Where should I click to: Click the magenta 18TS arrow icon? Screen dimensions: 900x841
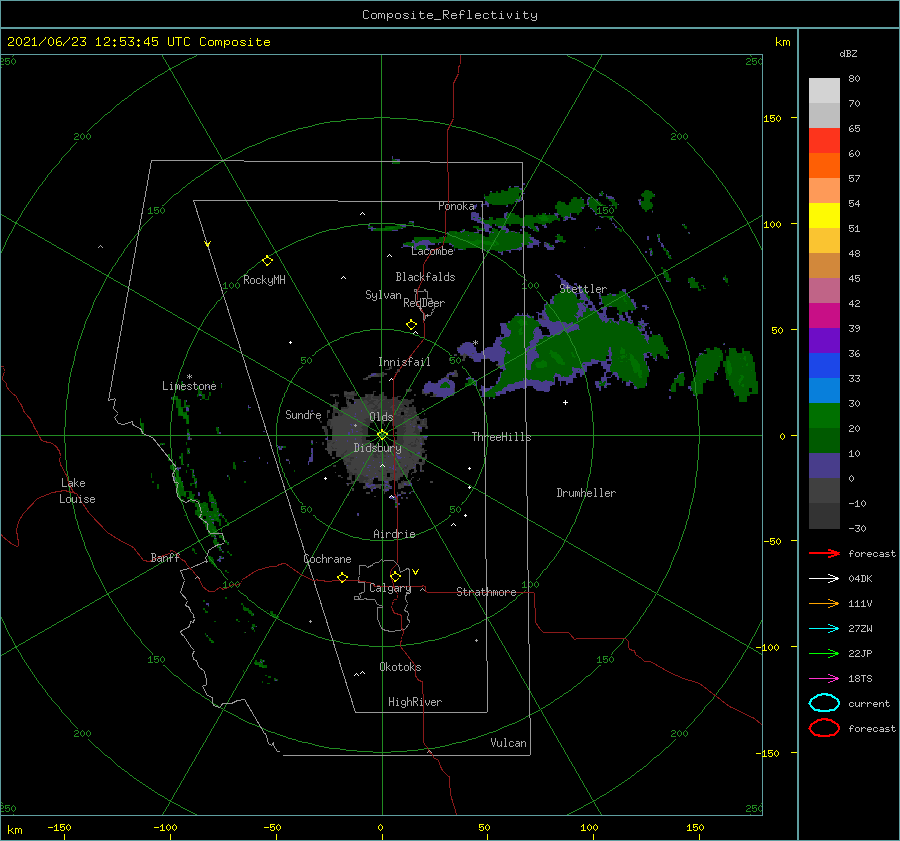point(824,679)
